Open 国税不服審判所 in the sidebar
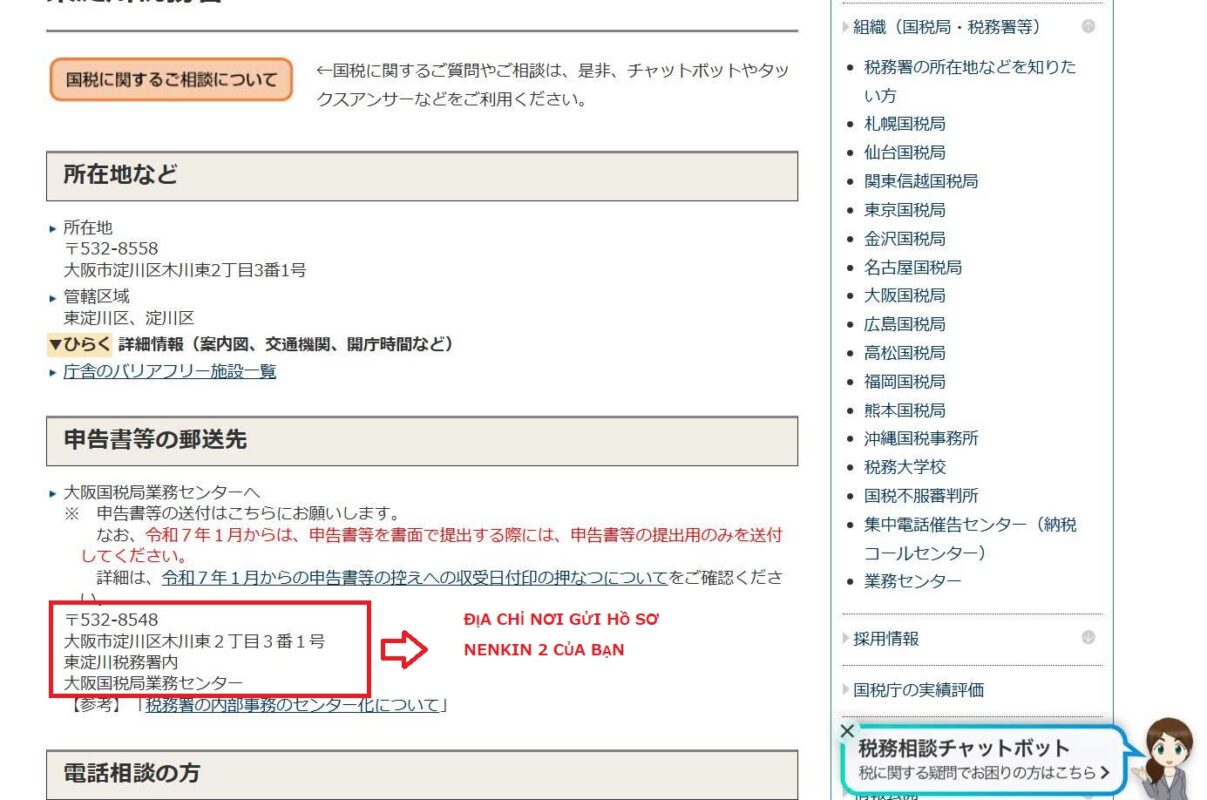Screen dimensions: 1207x800 tap(921, 496)
